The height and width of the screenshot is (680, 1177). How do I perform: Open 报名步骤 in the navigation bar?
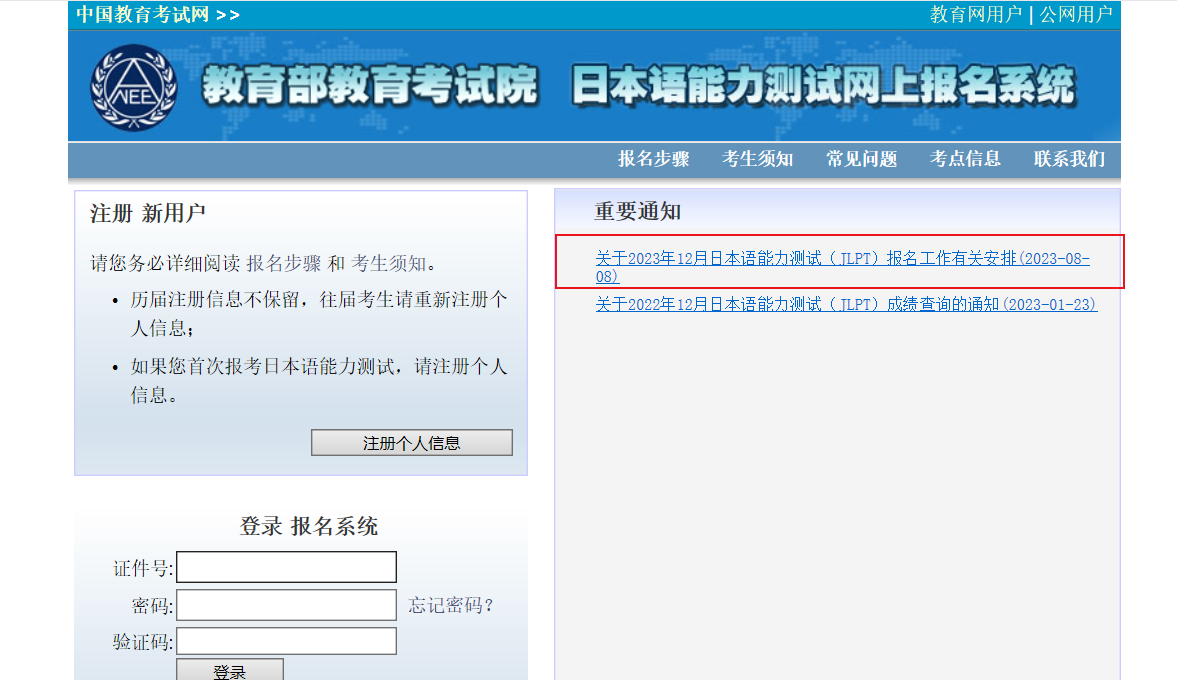click(653, 159)
